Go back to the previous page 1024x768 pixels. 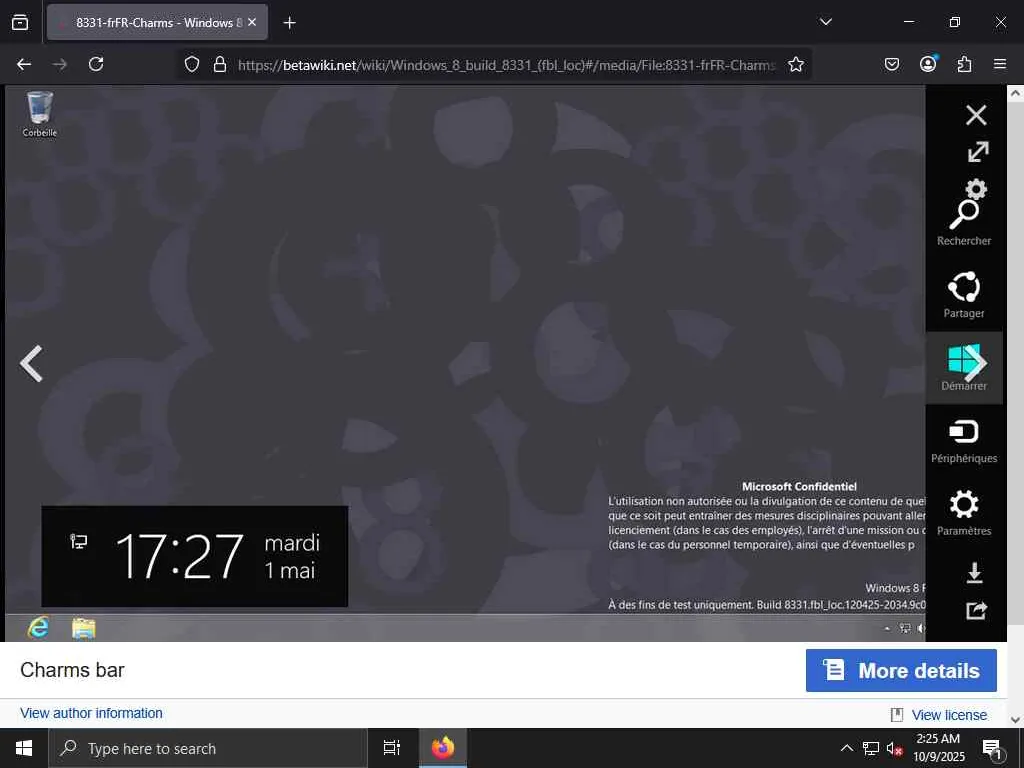24,64
